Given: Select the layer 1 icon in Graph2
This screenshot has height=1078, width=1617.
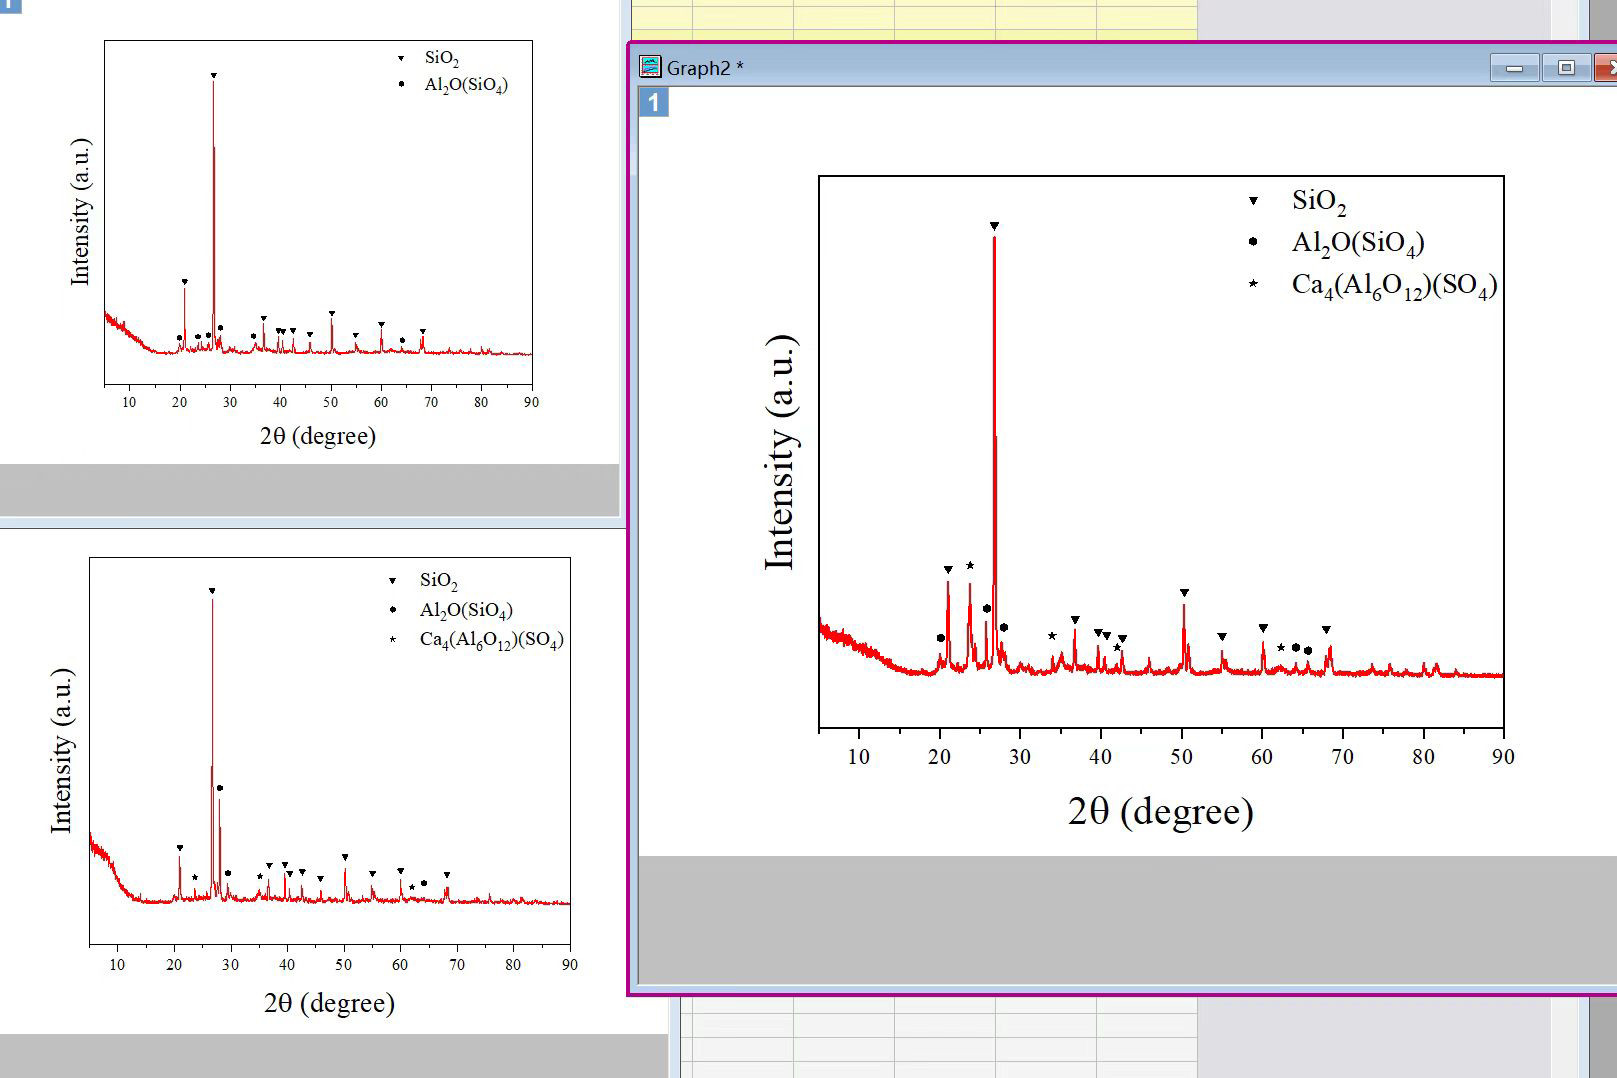Looking at the screenshot, I should pos(654,102).
